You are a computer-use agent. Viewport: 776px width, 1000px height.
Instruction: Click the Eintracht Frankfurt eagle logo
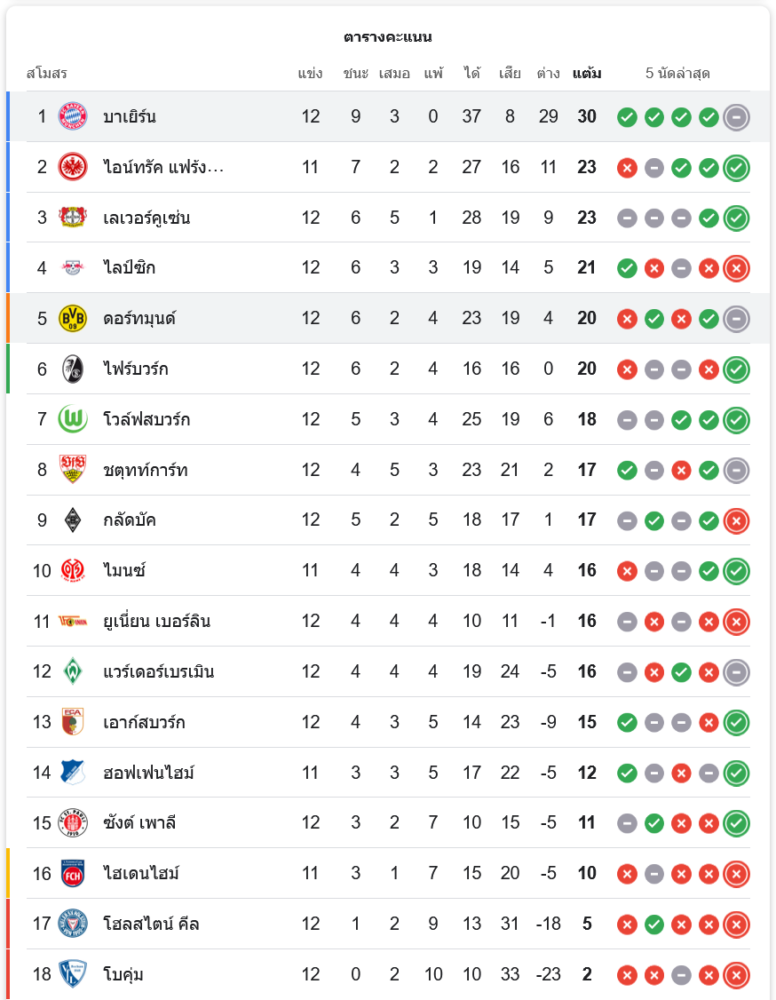(x=73, y=167)
